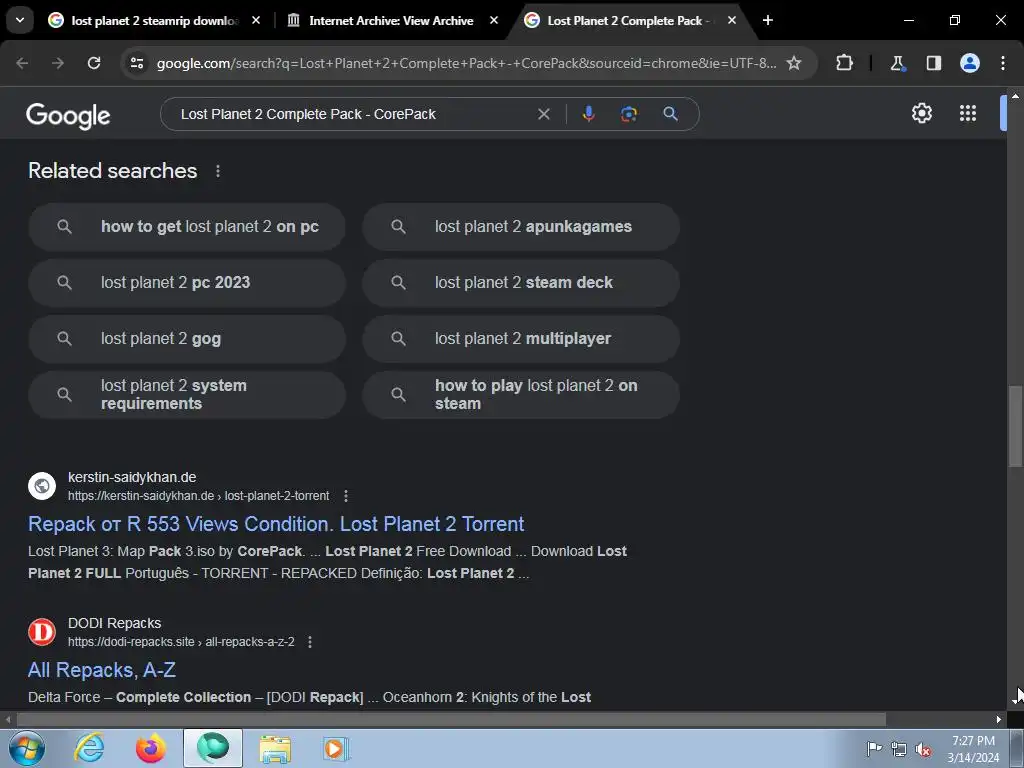Search how to get lost planet 2 on pc
Viewport: 1024px width, 768px height.
187,227
